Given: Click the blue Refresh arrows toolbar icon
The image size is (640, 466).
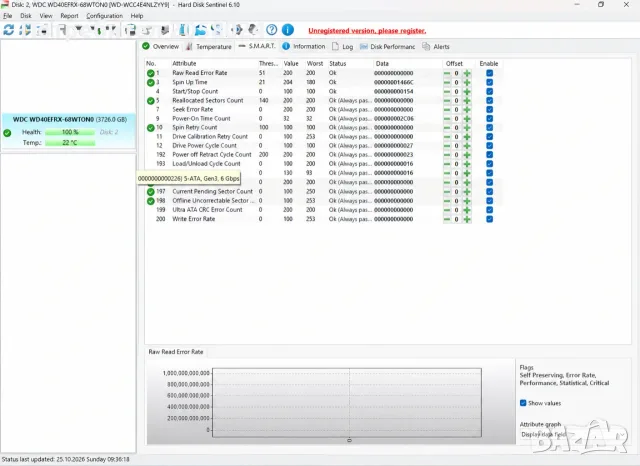Looking at the screenshot, I should click(x=9, y=30).
